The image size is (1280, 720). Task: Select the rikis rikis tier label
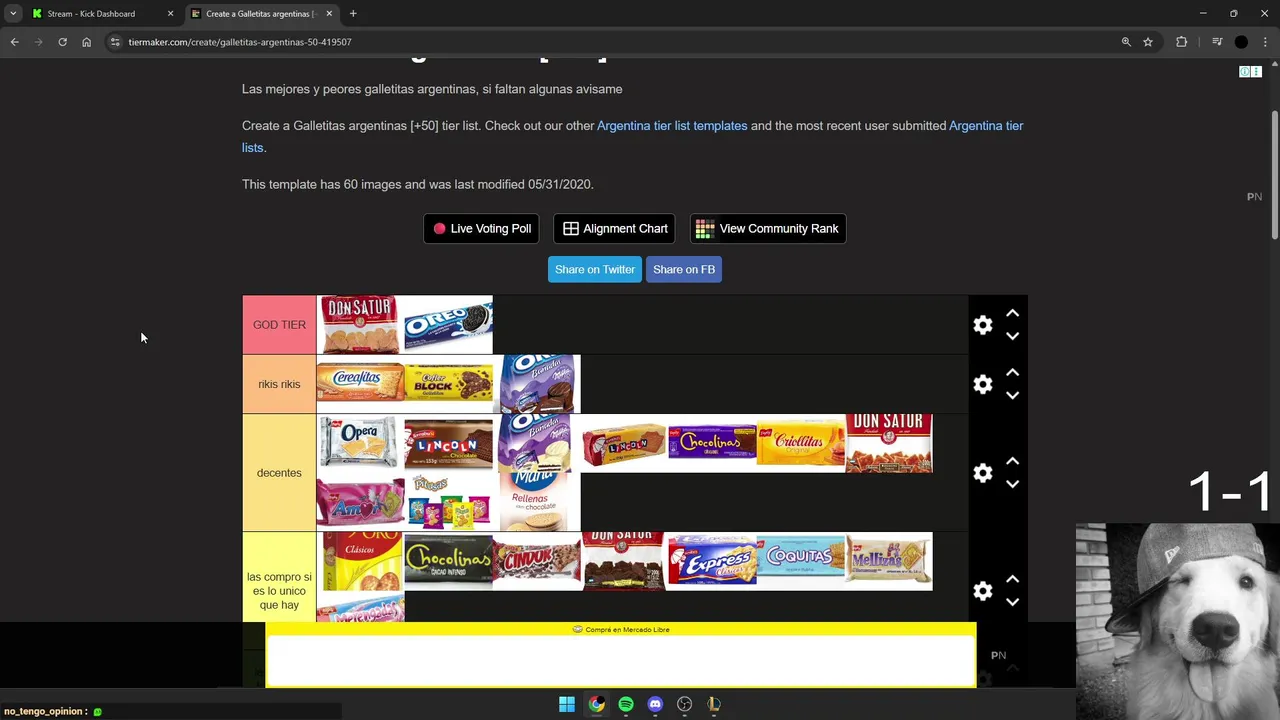click(x=279, y=384)
